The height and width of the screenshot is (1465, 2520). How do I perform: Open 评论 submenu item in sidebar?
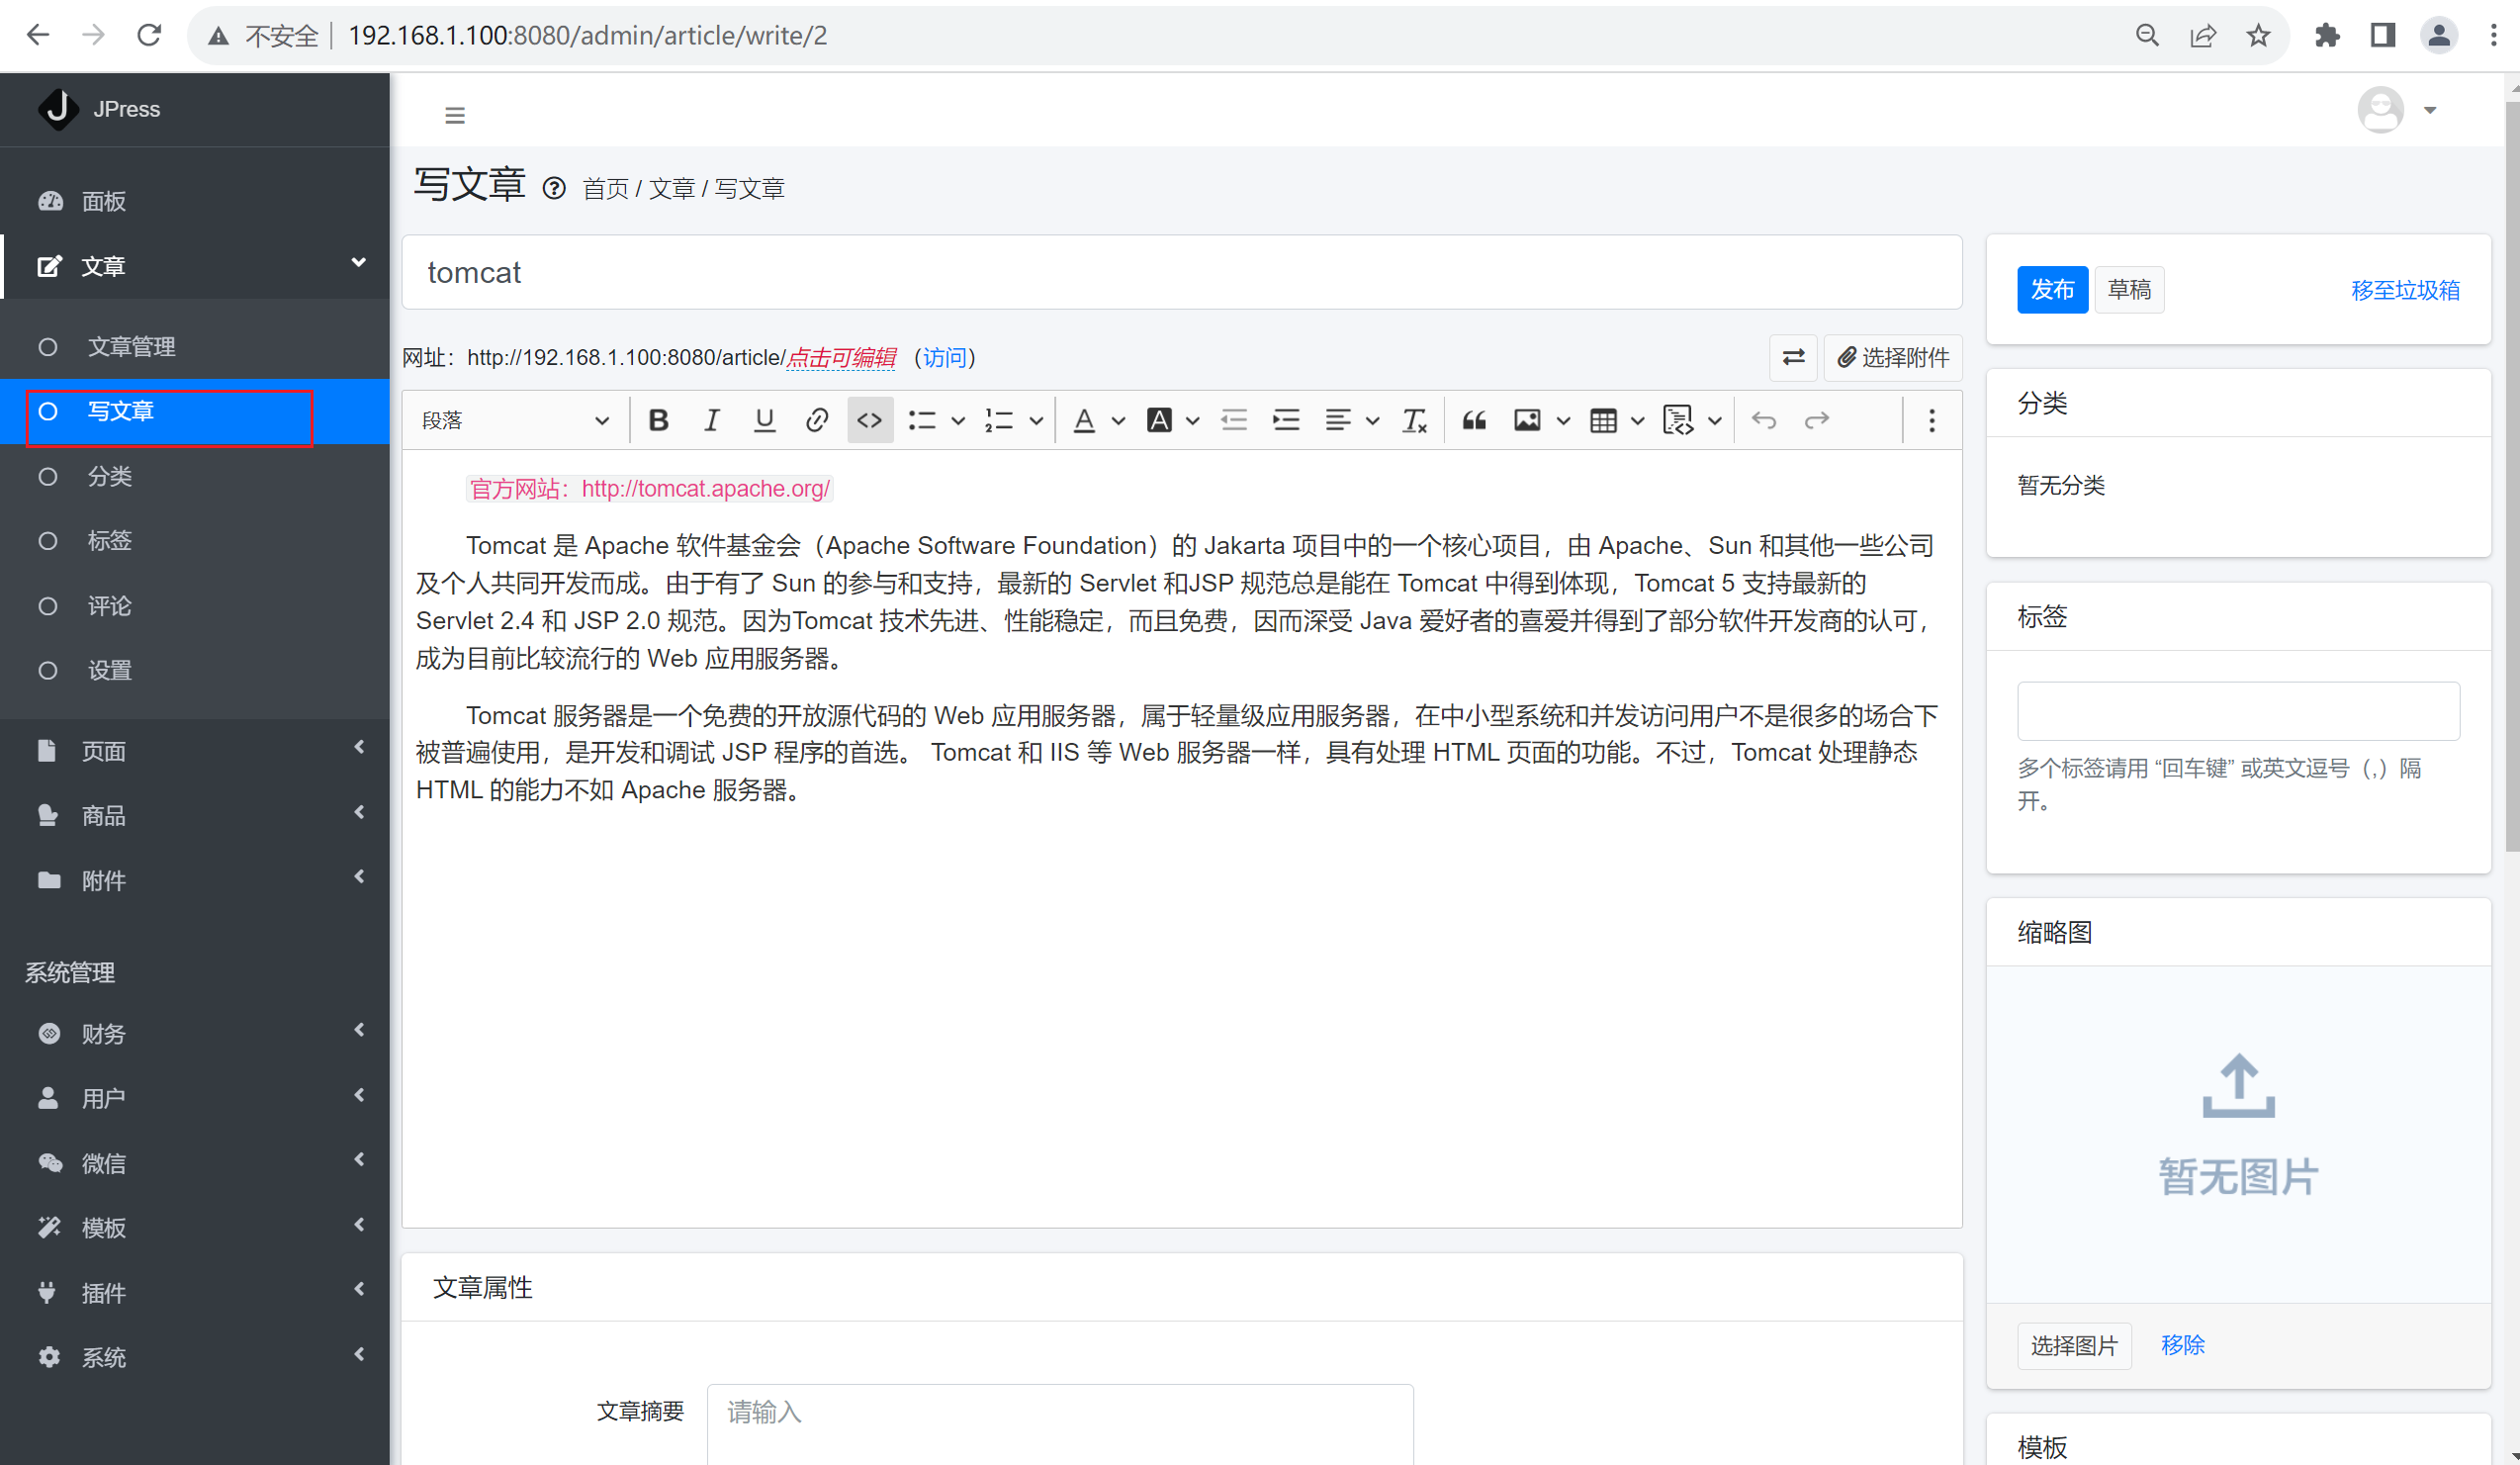pyautogui.click(x=195, y=606)
